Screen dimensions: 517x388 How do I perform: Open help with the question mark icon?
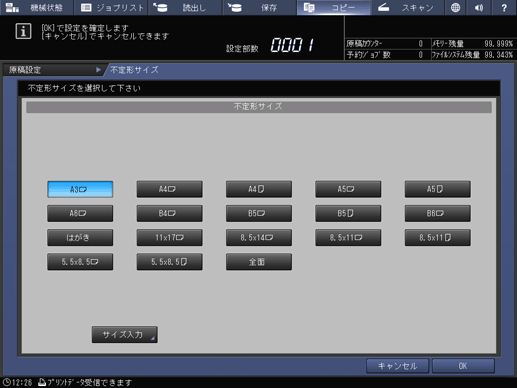pyautogui.click(x=504, y=7)
